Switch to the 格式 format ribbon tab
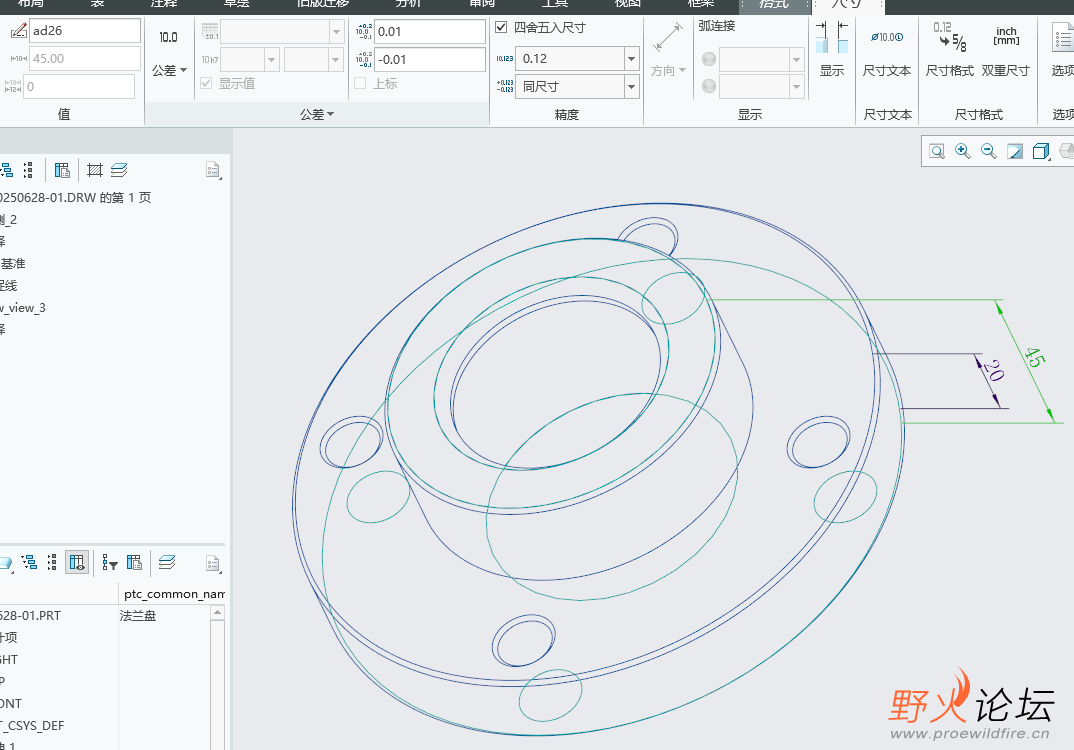Image resolution: width=1074 pixels, height=750 pixels. point(774,5)
